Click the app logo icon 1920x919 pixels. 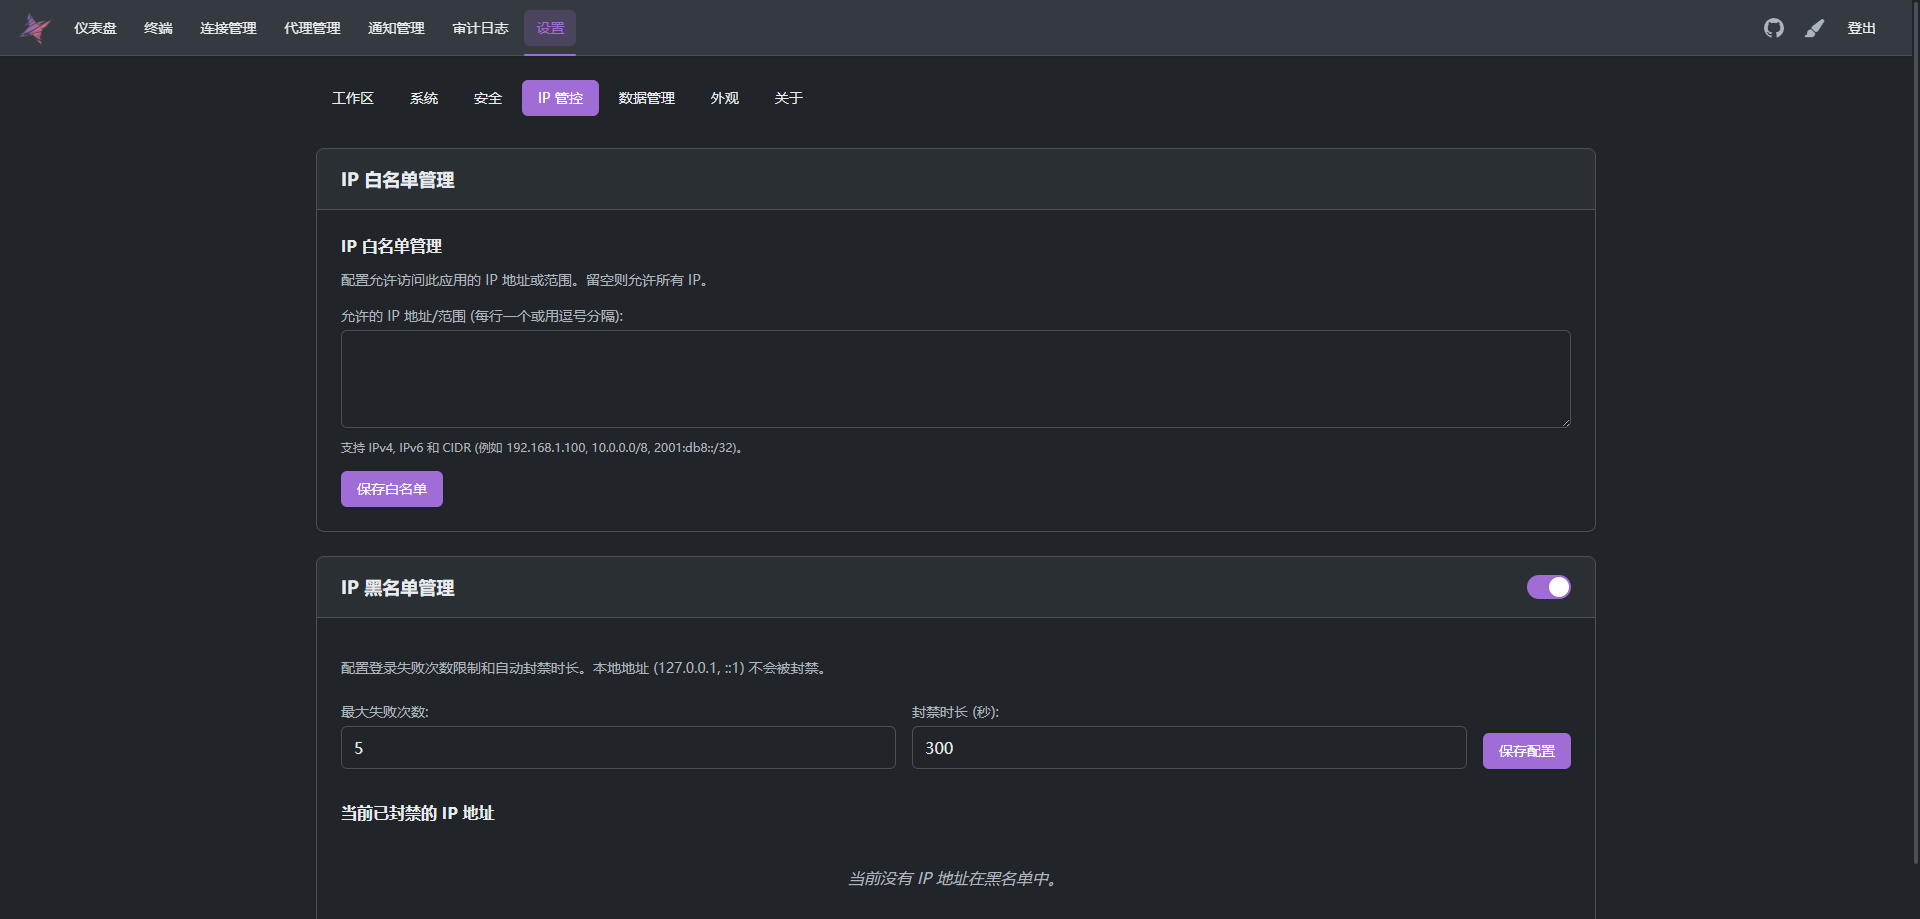coord(35,28)
